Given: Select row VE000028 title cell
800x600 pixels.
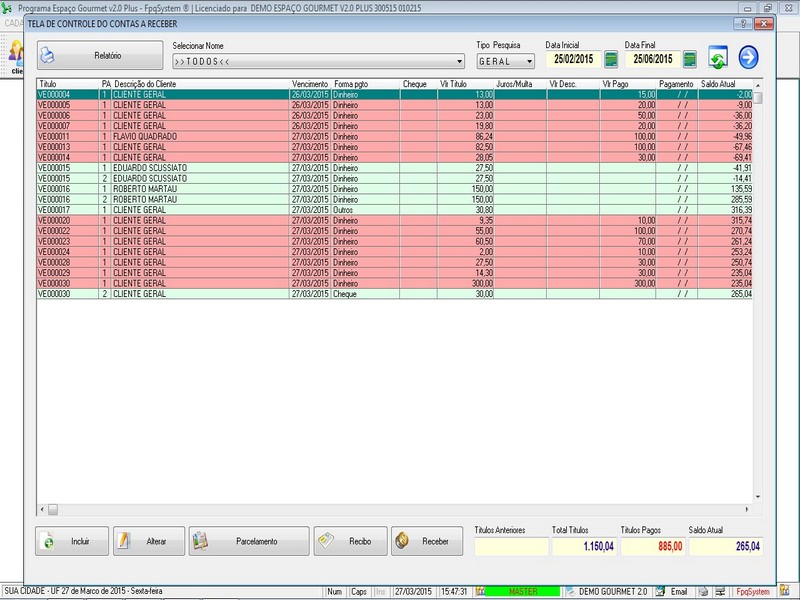Looking at the screenshot, I should (68, 262).
